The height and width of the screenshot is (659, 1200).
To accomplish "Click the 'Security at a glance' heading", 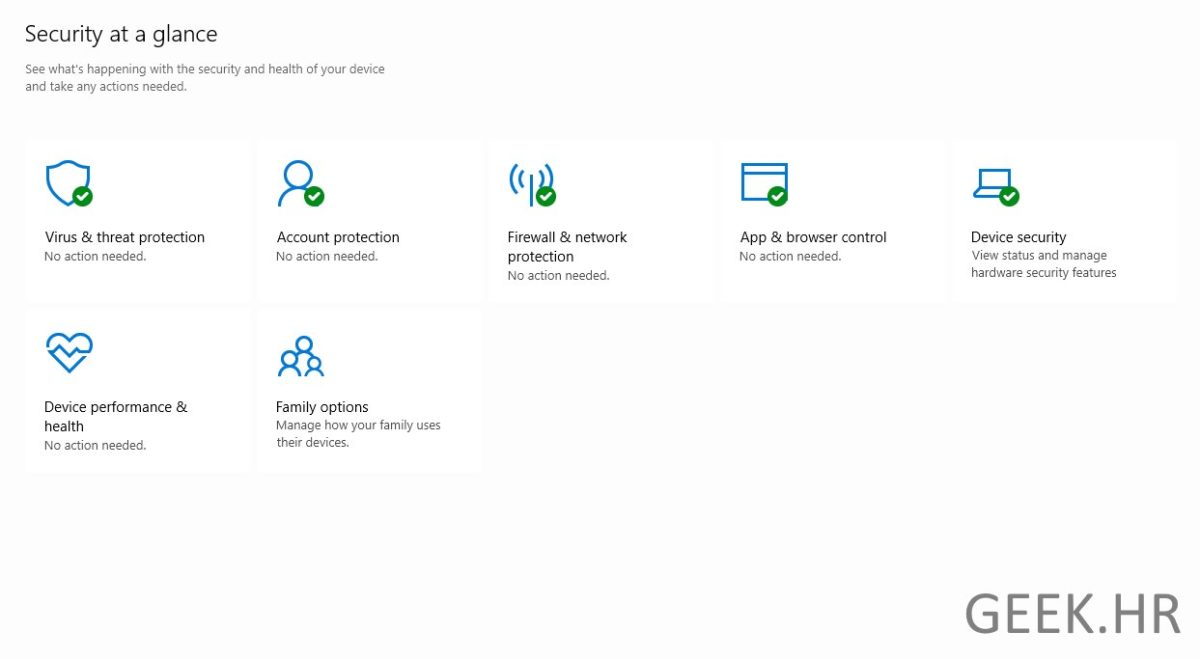I will click(121, 34).
